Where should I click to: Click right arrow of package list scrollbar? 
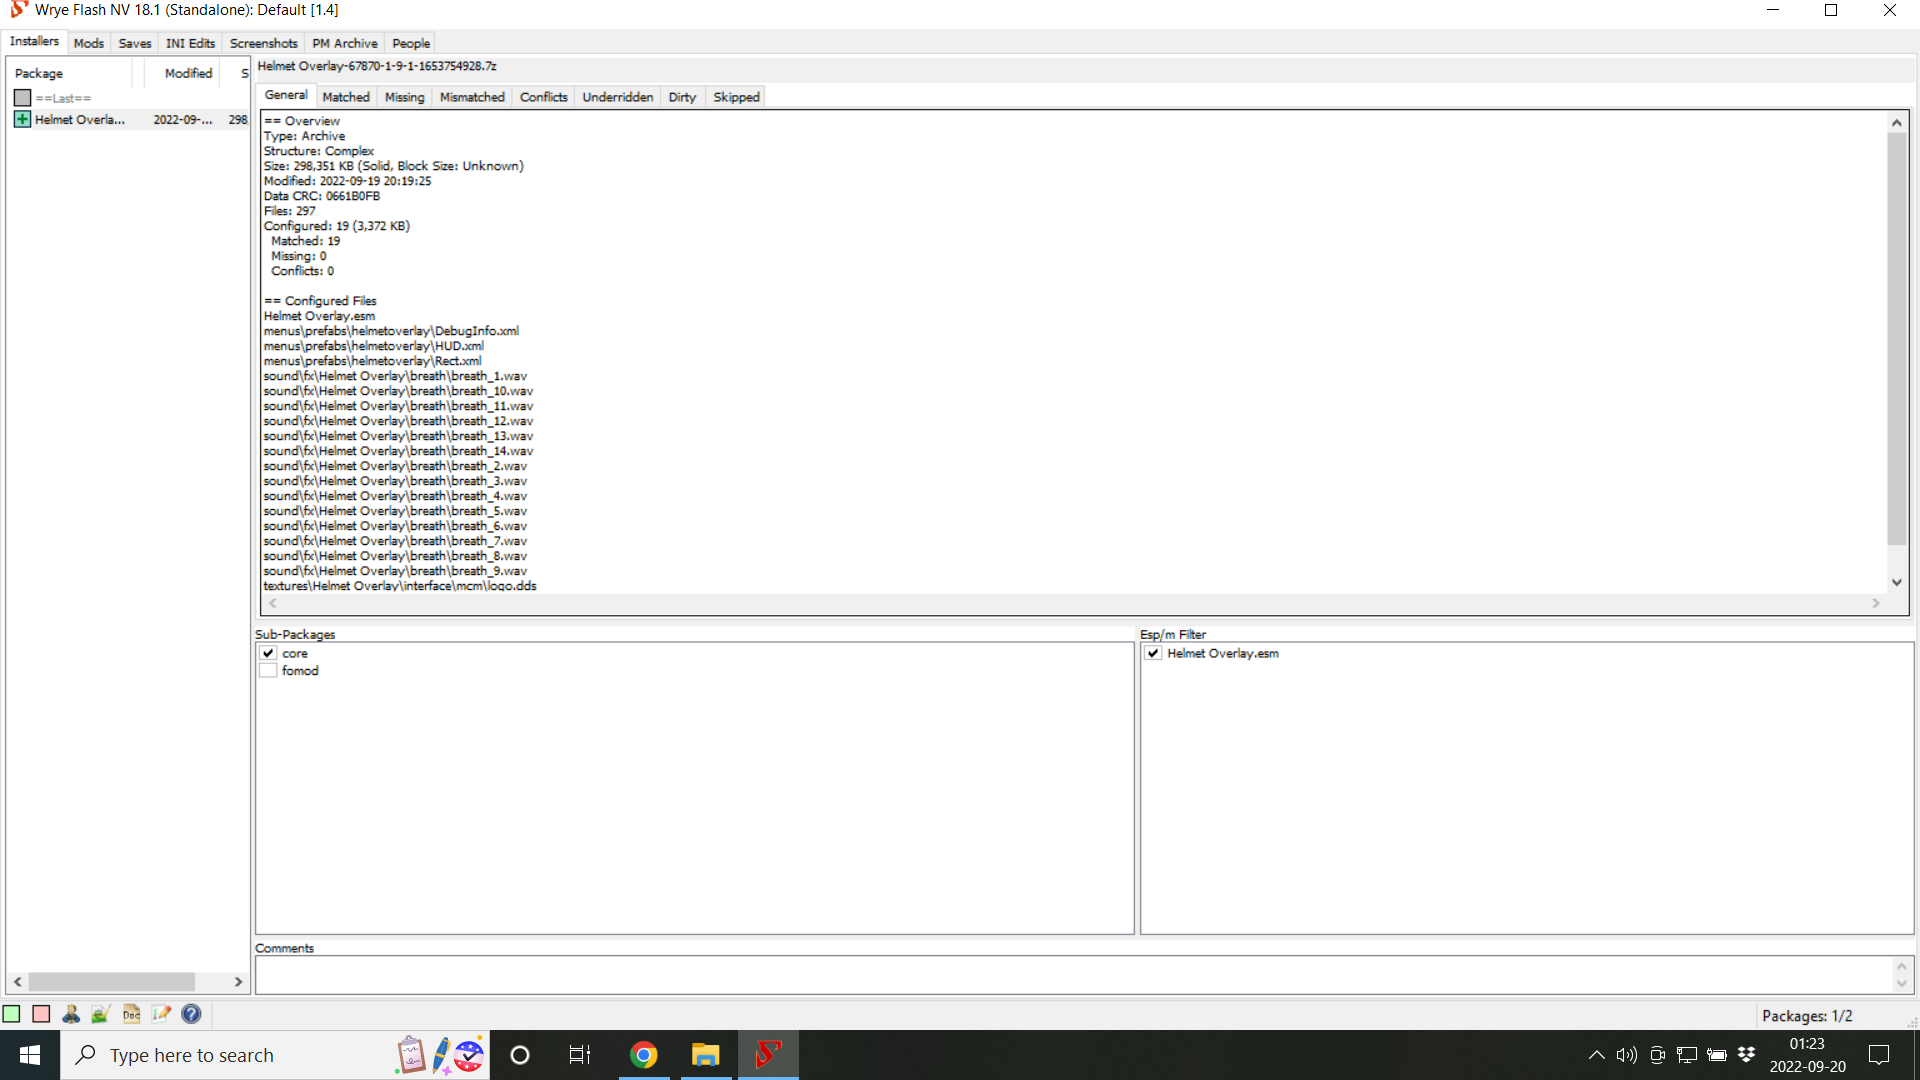click(x=238, y=982)
